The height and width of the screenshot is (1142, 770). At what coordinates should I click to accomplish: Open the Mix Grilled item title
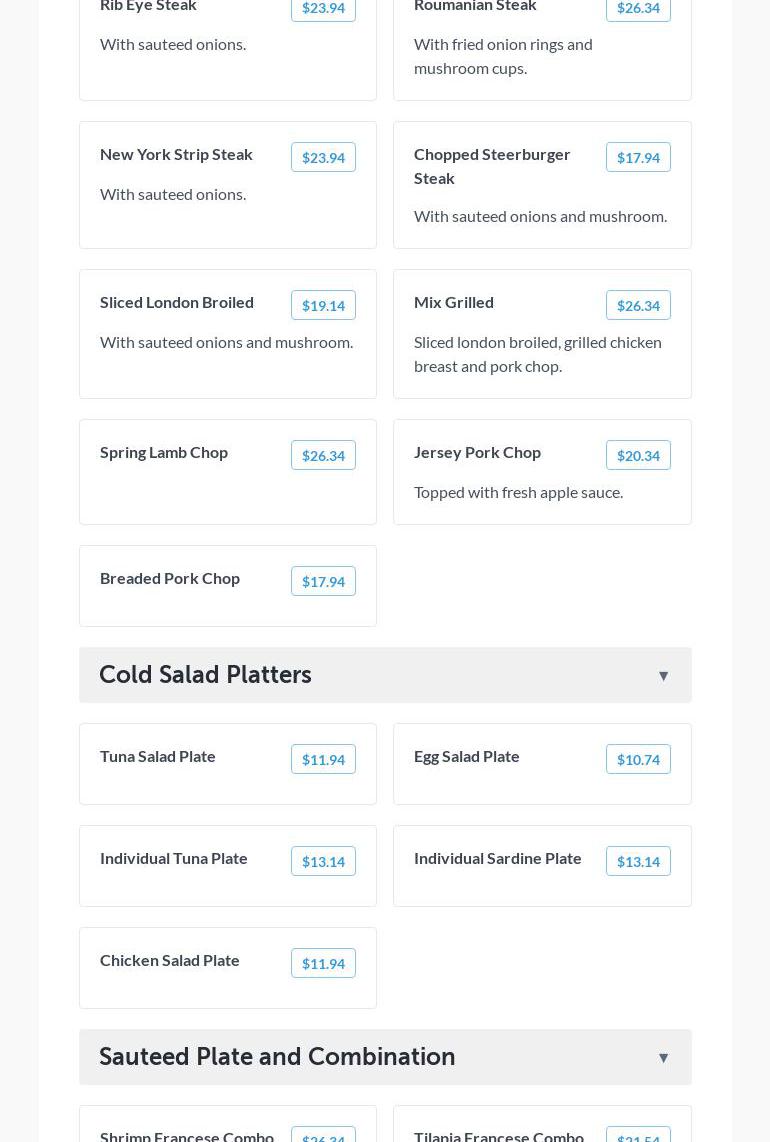pos(454,302)
